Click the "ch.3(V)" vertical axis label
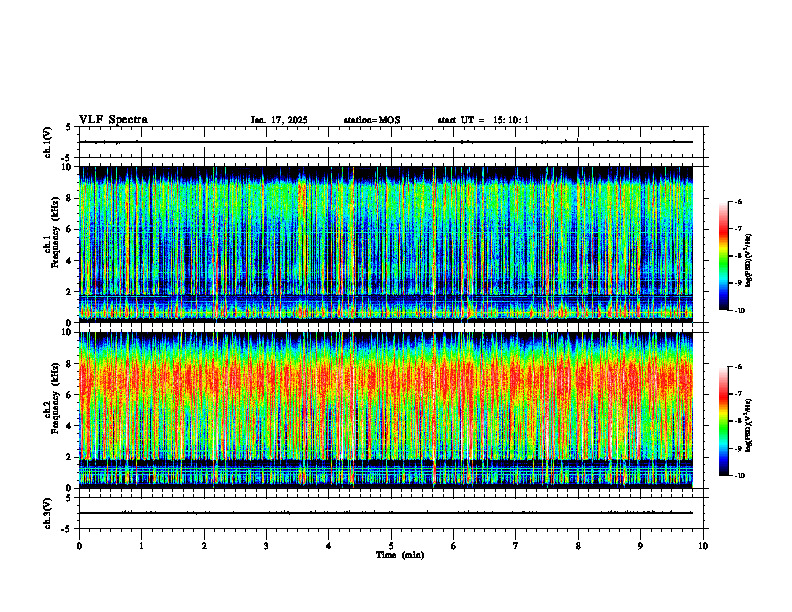Screen dimensions: 792x612 pyautogui.click(x=47, y=513)
